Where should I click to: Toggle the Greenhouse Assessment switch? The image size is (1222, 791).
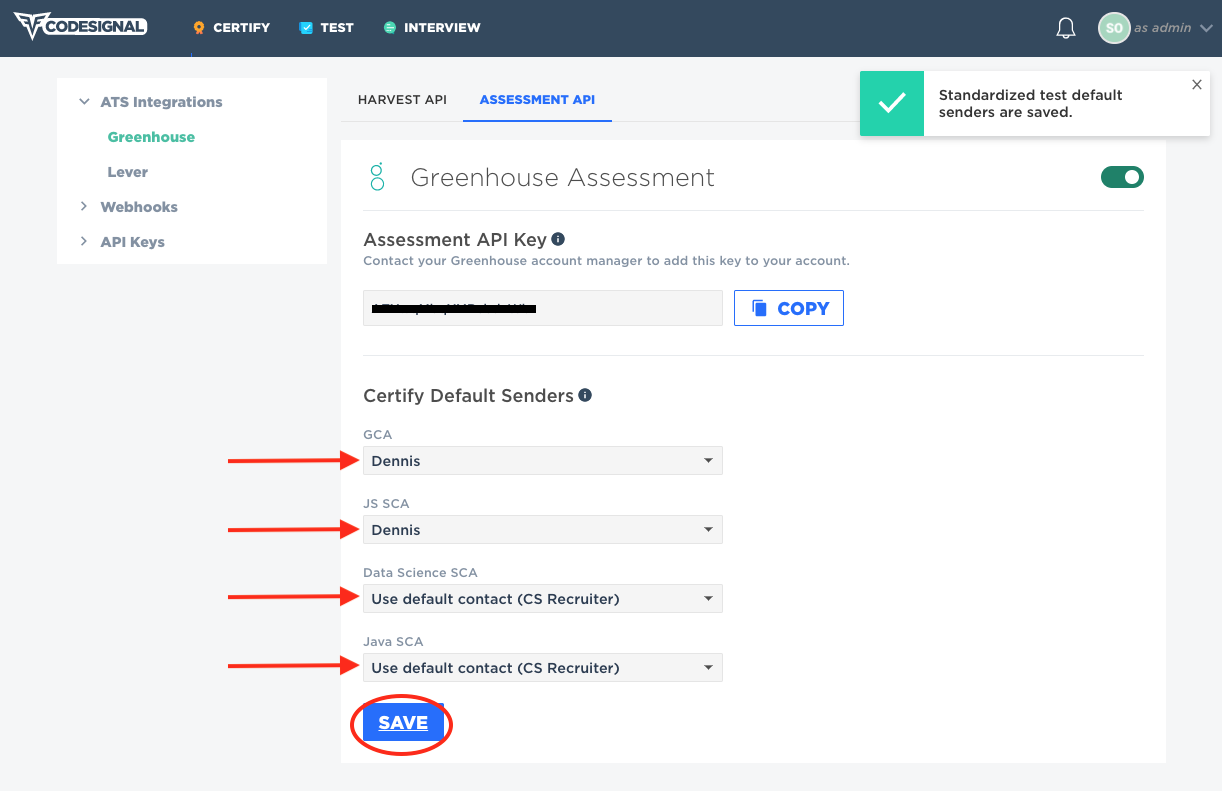(x=1122, y=177)
